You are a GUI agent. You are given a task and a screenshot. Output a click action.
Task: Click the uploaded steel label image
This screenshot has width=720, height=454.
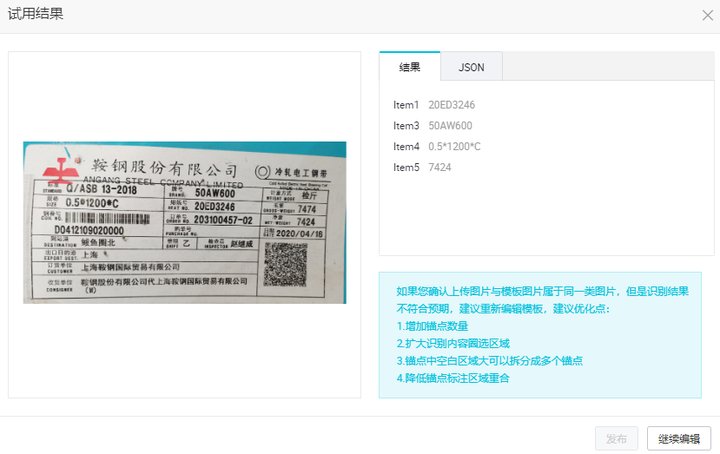[x=185, y=223]
